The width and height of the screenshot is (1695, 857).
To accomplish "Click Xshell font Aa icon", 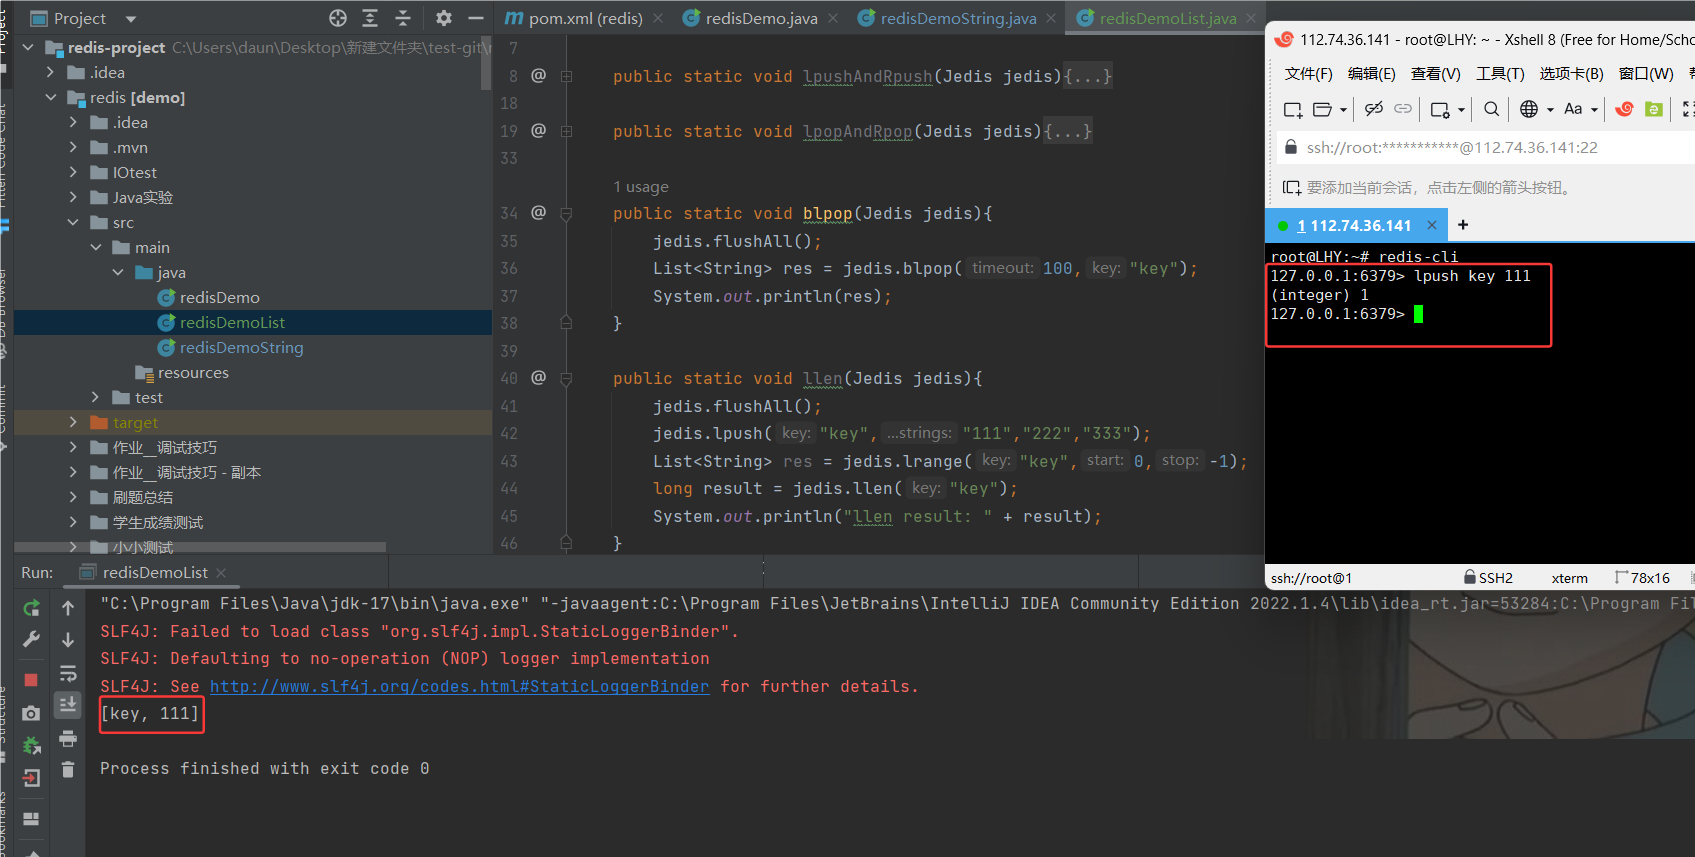I will (x=1573, y=109).
